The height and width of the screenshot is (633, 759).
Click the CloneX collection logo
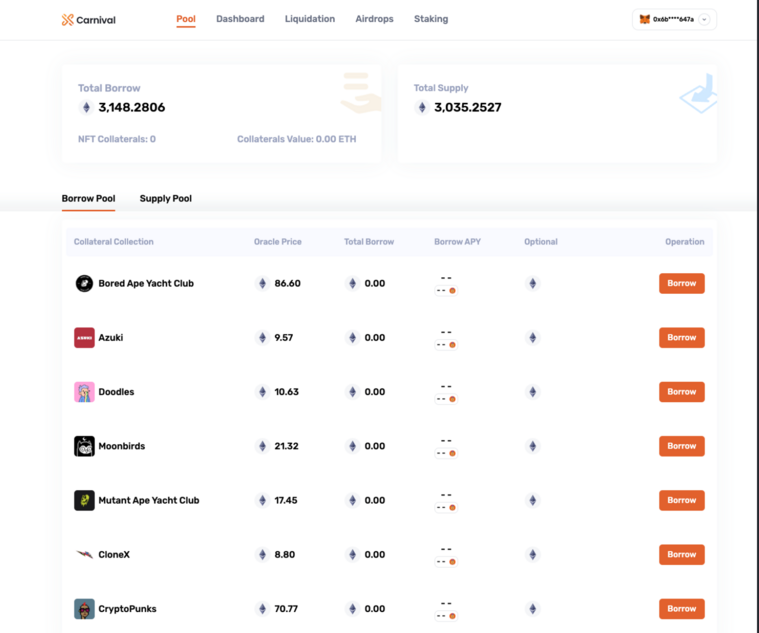click(84, 554)
